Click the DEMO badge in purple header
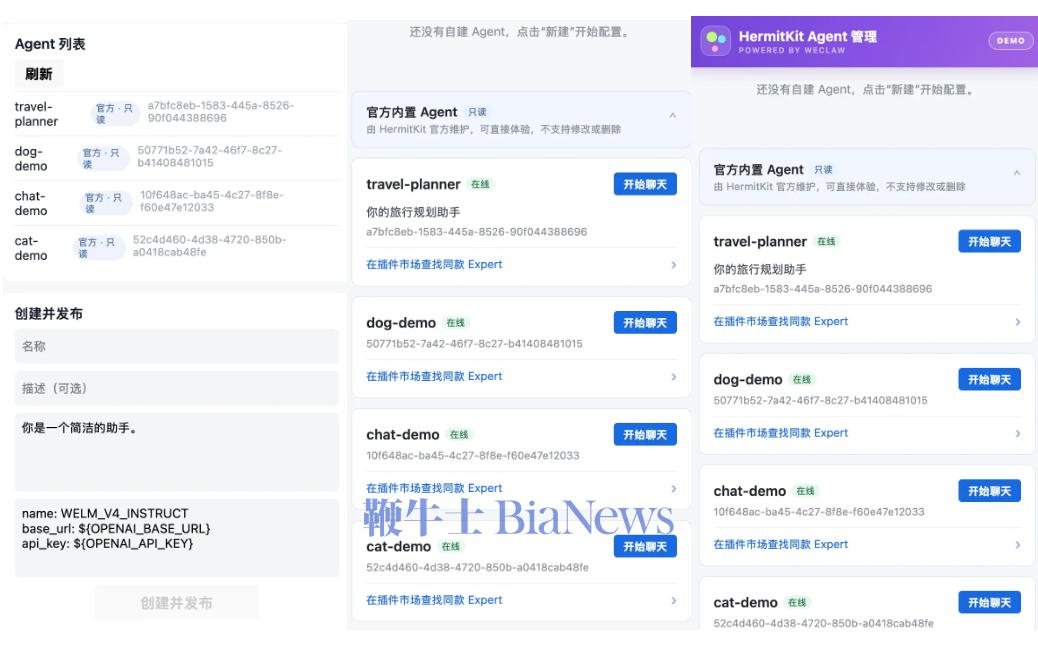Screen dimensions: 1038x648 pos(1010,40)
